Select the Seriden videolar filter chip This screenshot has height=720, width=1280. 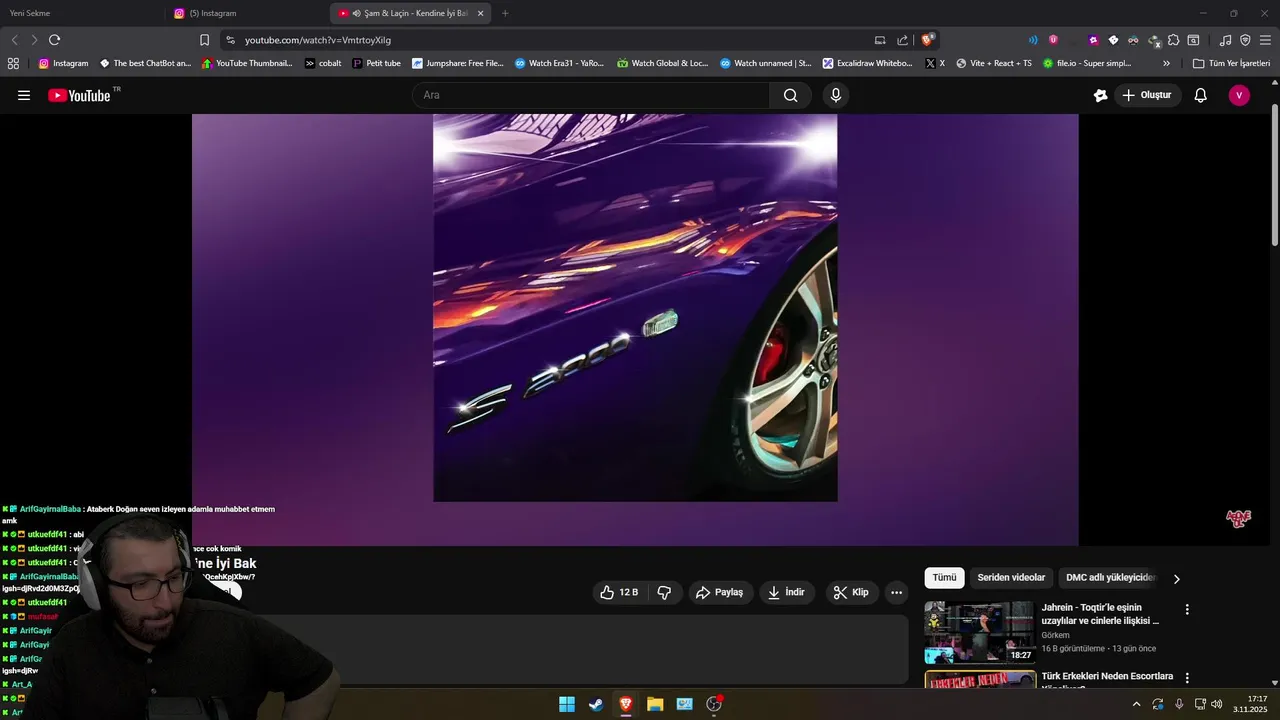click(1011, 578)
